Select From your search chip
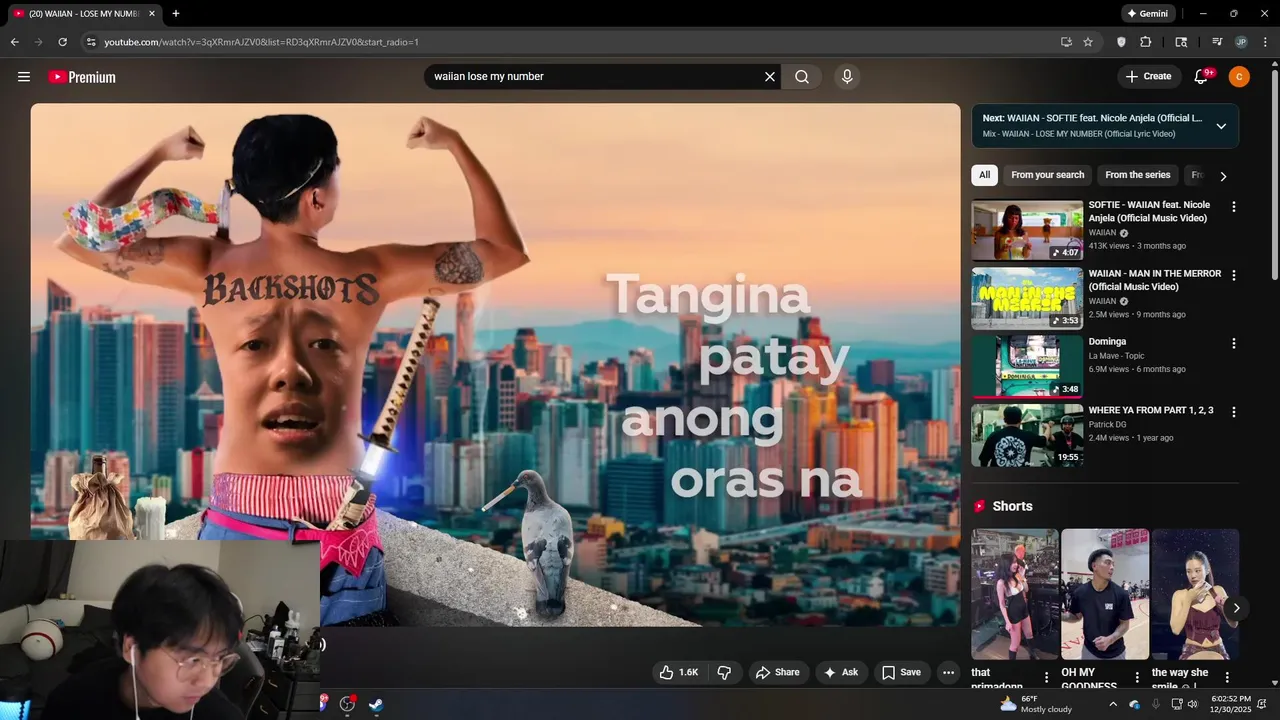 point(1047,175)
